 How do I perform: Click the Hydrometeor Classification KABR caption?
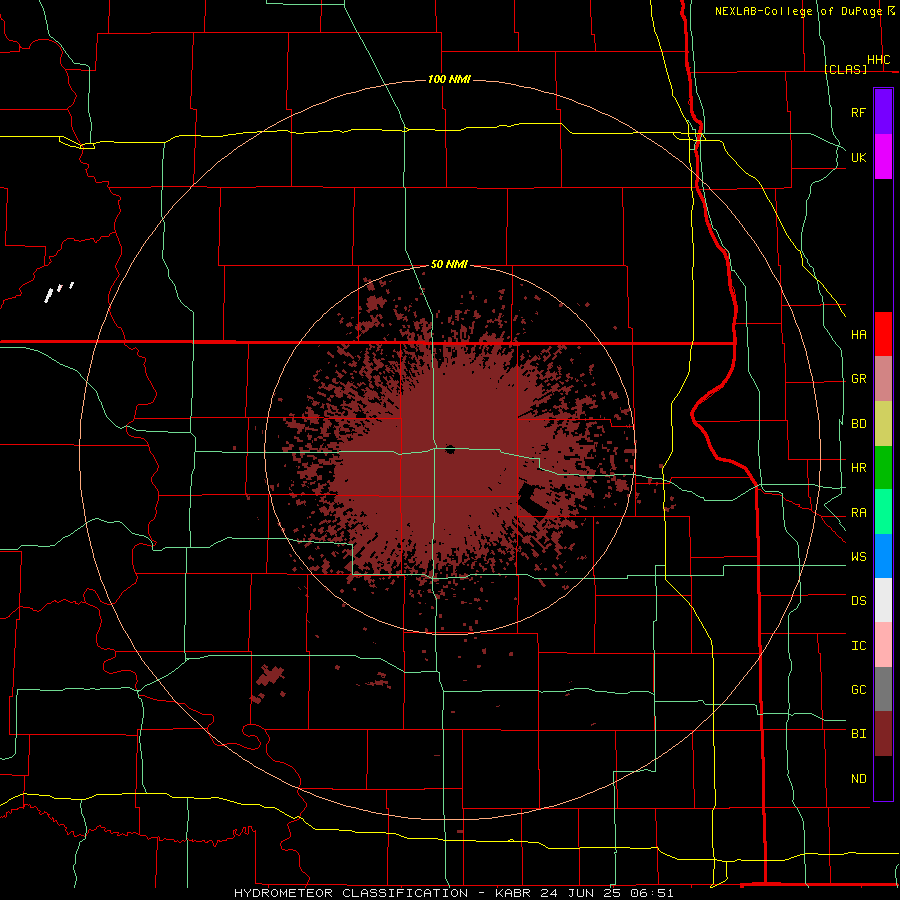click(453, 893)
